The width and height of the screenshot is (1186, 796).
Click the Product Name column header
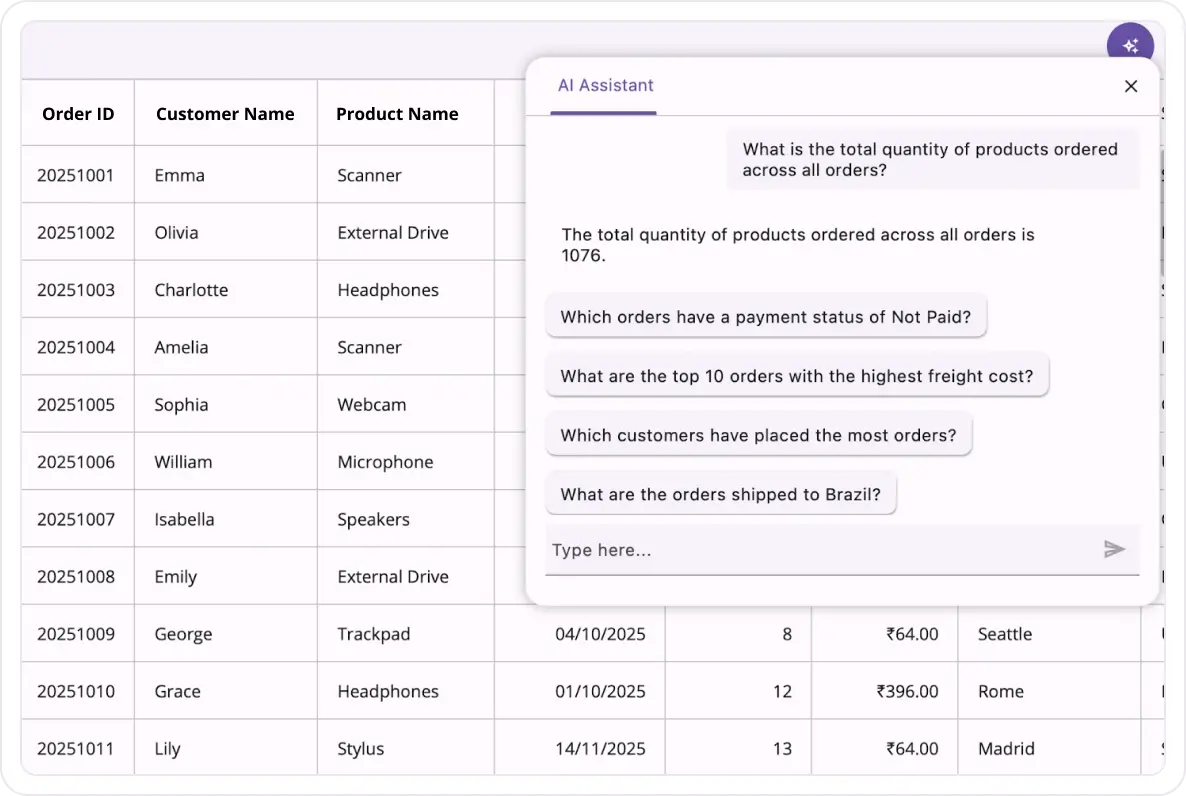click(397, 114)
